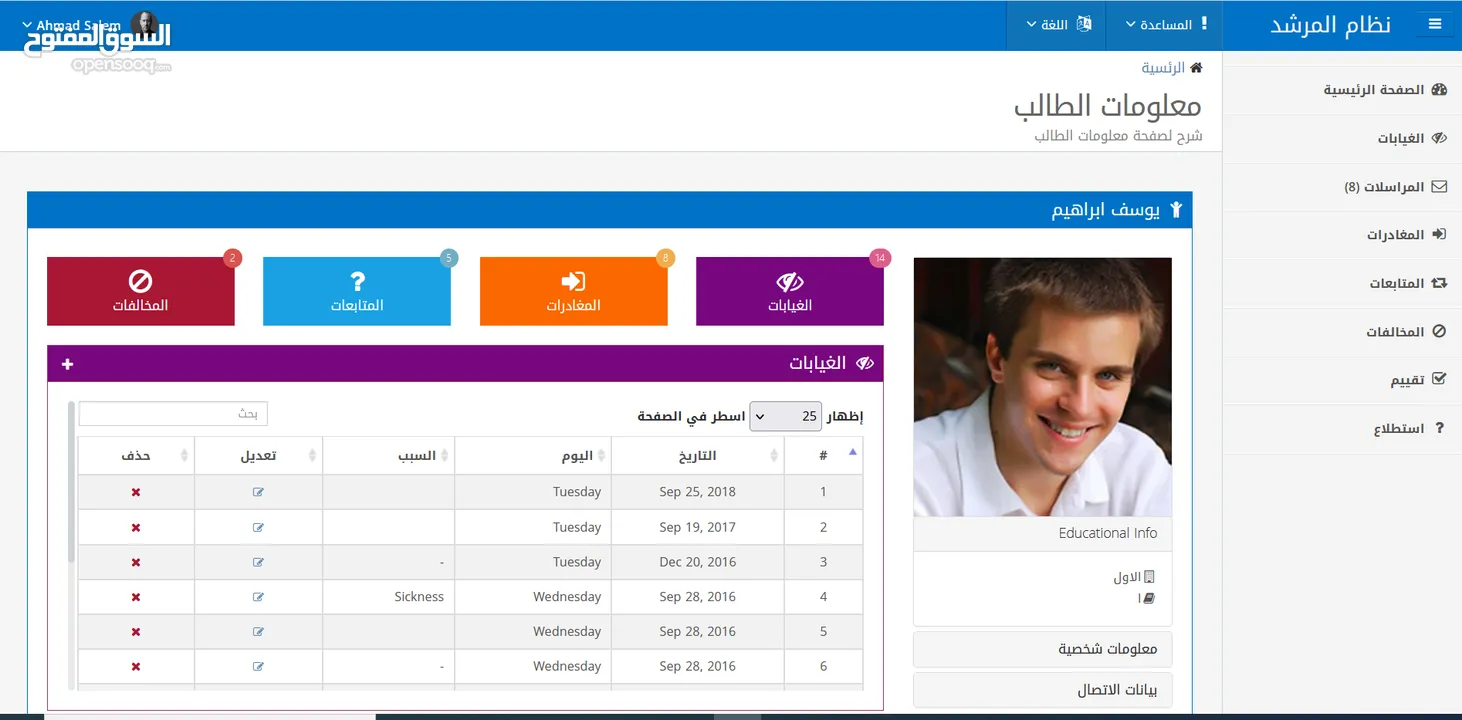Click the student photo of يوسف ابراهيم

coord(1043,387)
